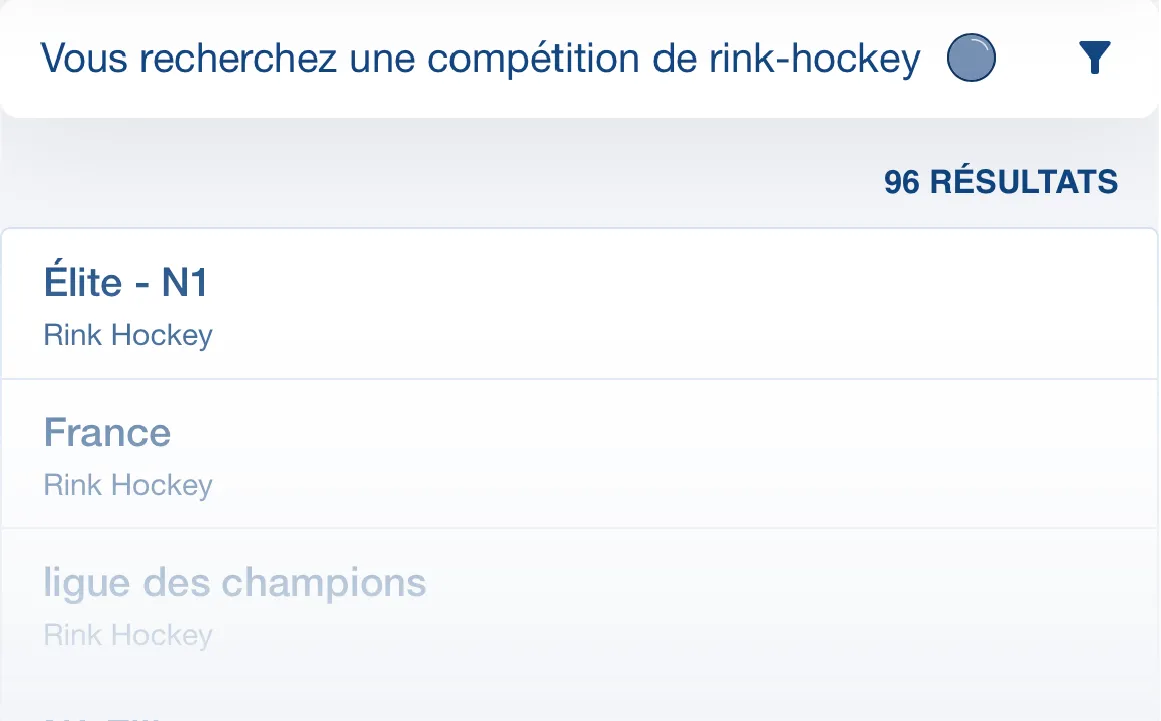Select the Rink Hockey tag under ligue des champions
Viewport: 1161px width, 721px height.
[127, 634]
